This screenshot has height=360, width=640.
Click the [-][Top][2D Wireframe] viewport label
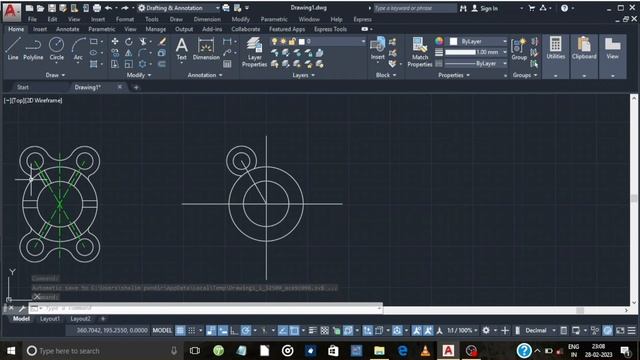coord(33,100)
